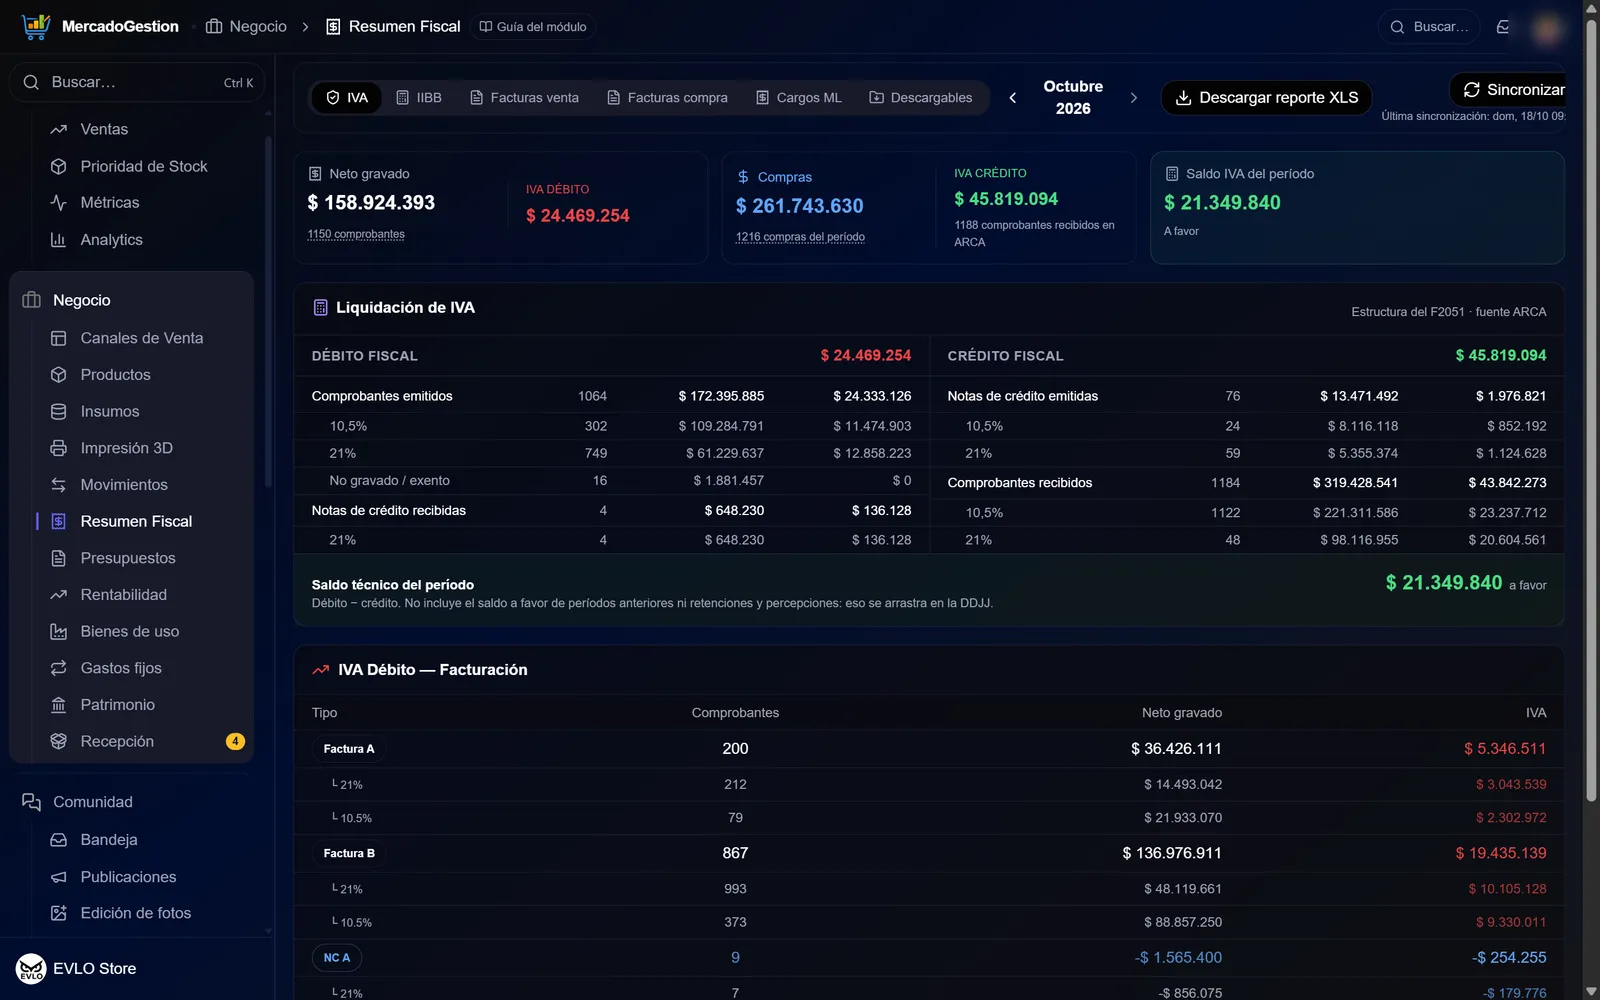This screenshot has width=1600, height=1000.
Task: Open the Cargos ML tab
Action: point(799,98)
